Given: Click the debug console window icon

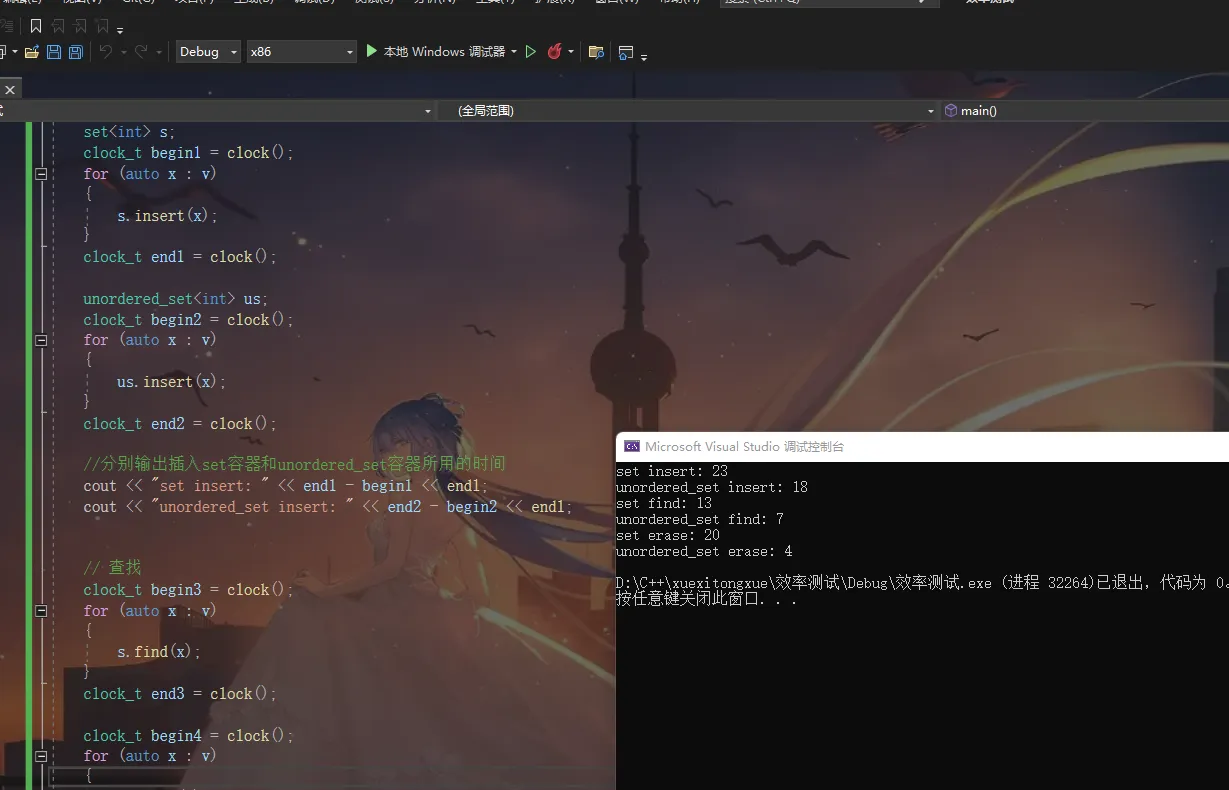Looking at the screenshot, I should 631,447.
